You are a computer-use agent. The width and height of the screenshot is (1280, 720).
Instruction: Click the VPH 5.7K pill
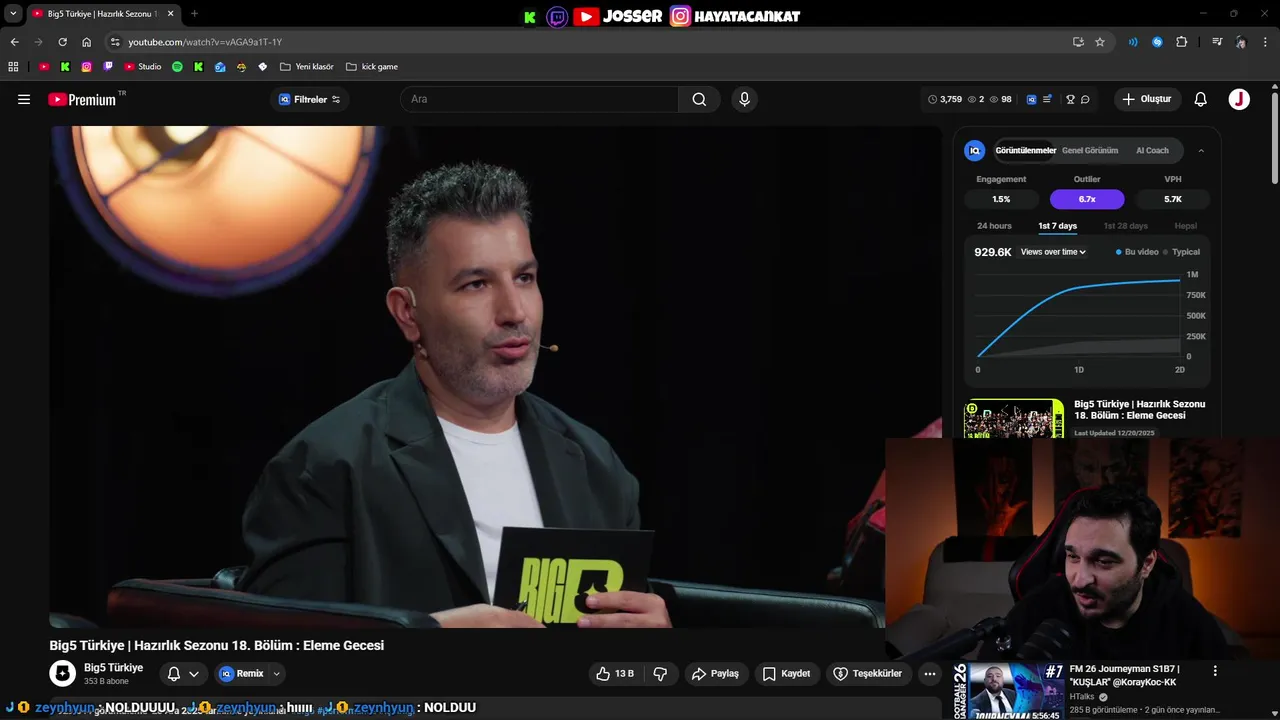point(1173,199)
